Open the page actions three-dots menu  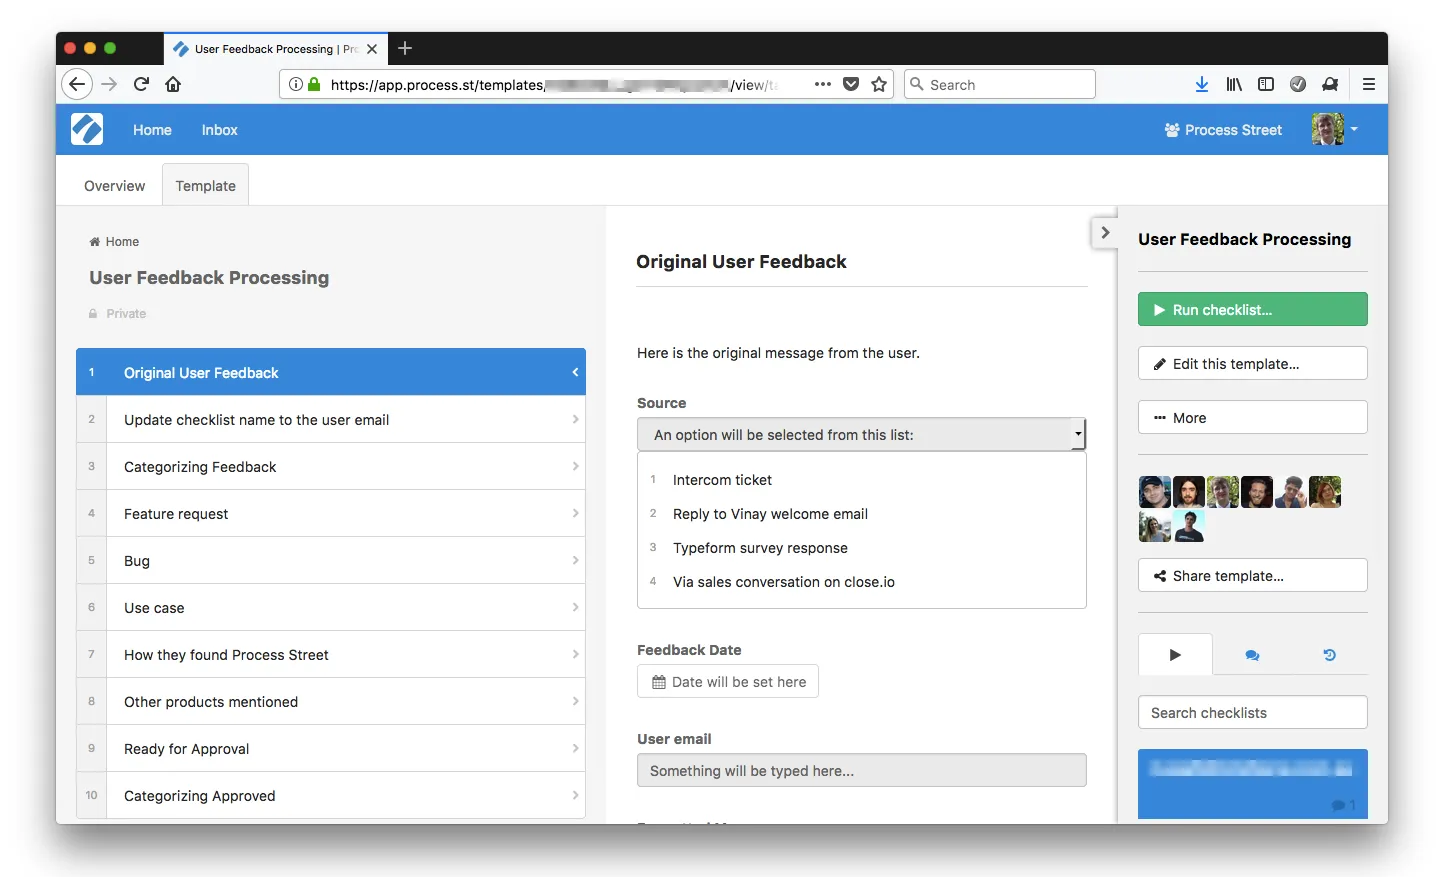[823, 85]
